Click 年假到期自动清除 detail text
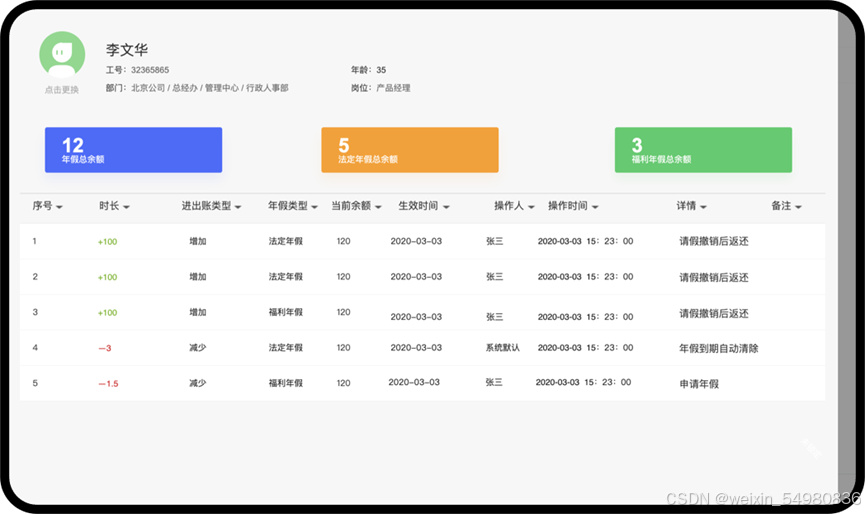Screen dimensions: 865x514 pyautogui.click(x=719, y=348)
